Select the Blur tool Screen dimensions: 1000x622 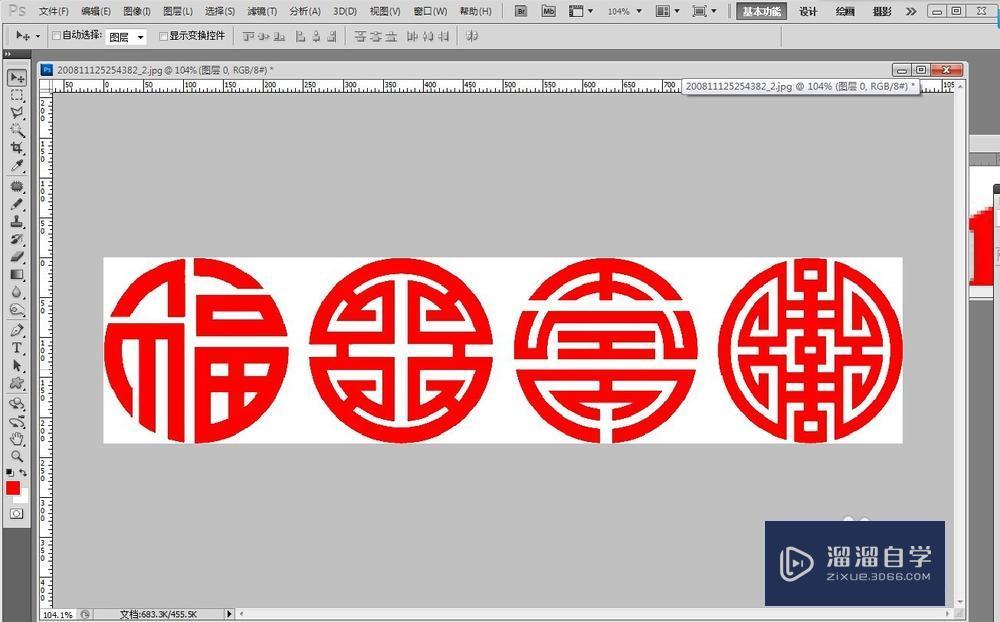17,292
